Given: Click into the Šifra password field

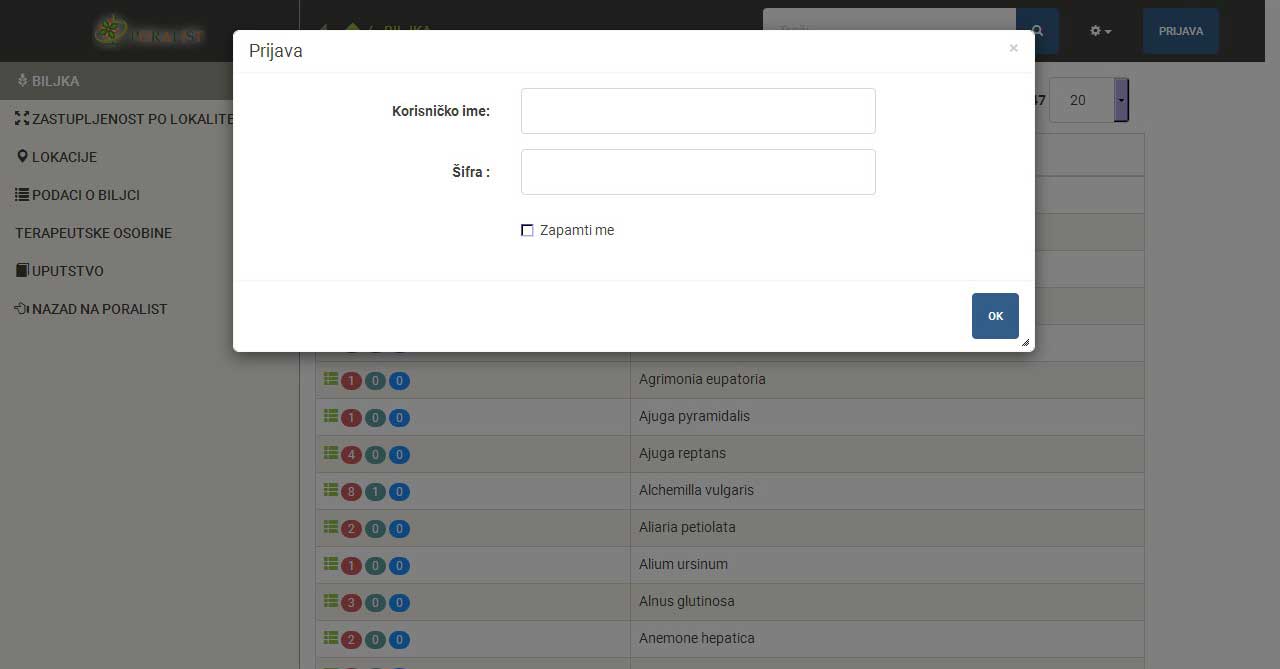Looking at the screenshot, I should pyautogui.click(x=698, y=172).
